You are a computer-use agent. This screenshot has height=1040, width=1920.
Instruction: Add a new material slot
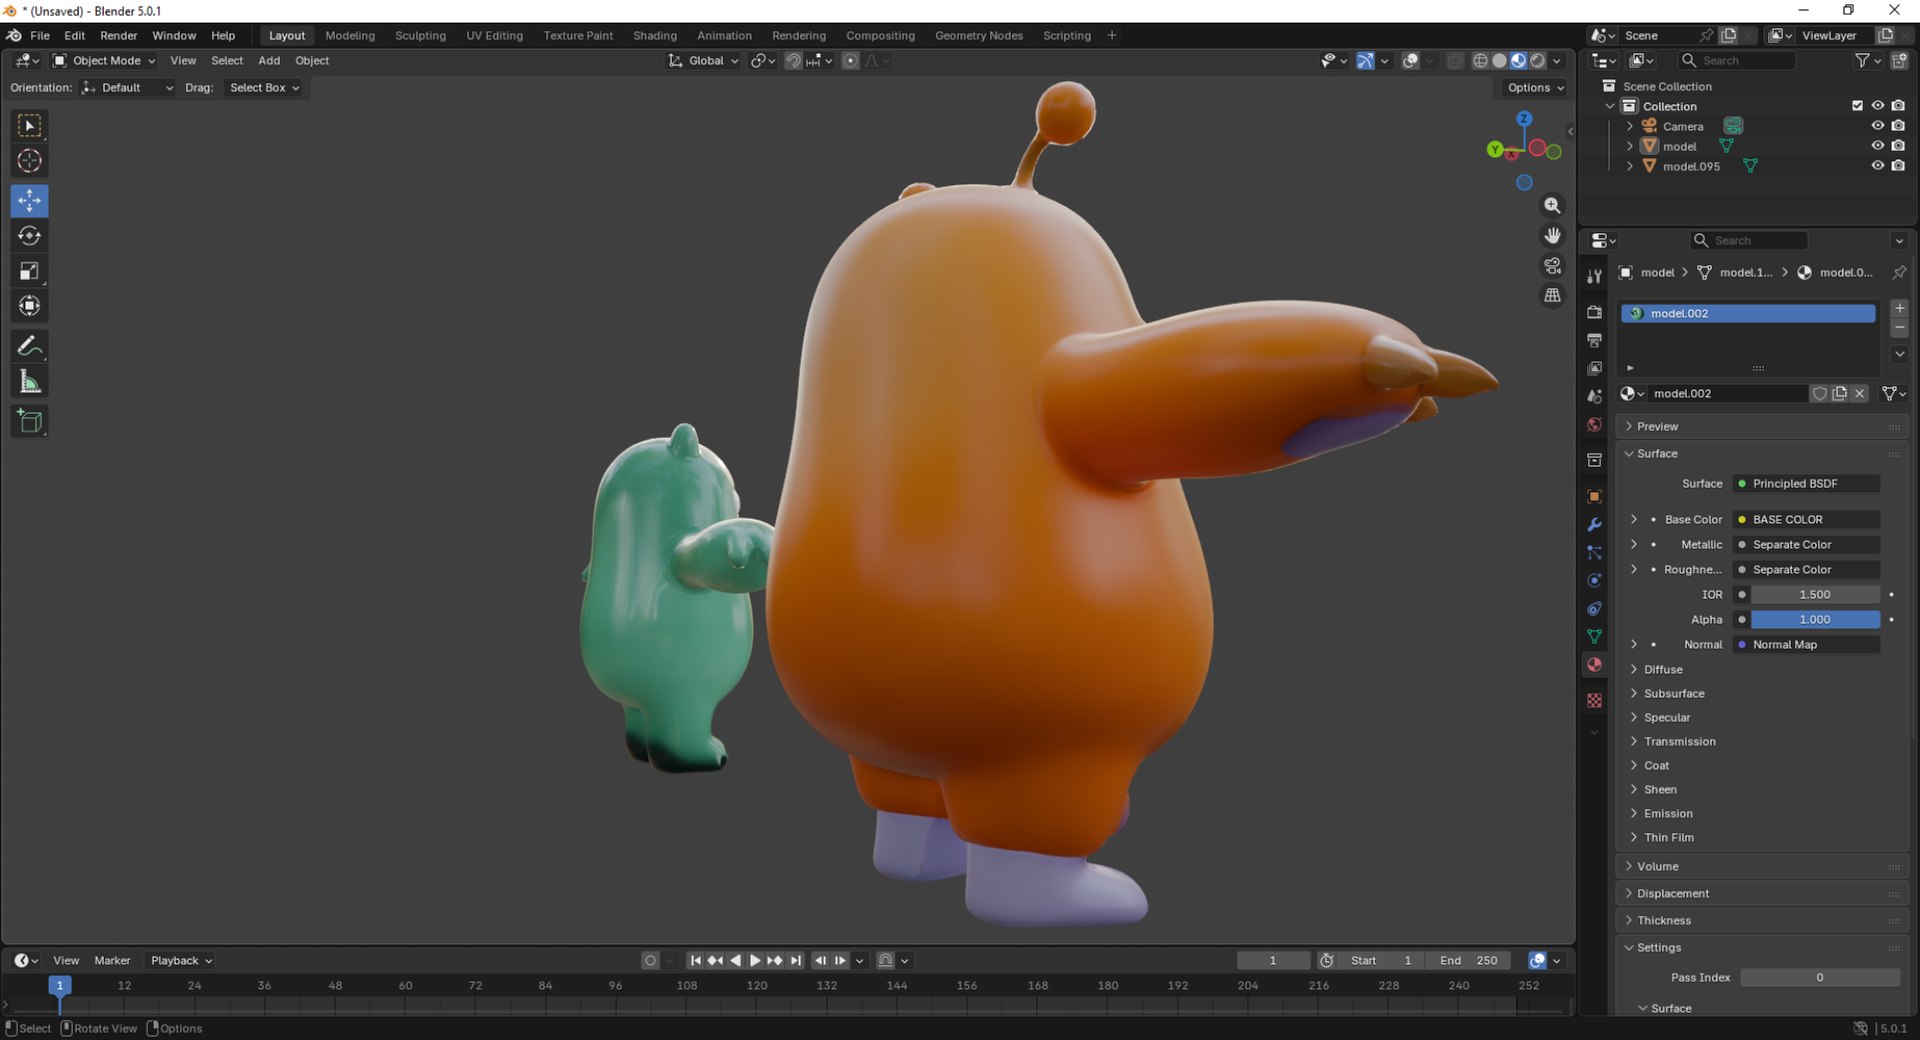click(1899, 308)
